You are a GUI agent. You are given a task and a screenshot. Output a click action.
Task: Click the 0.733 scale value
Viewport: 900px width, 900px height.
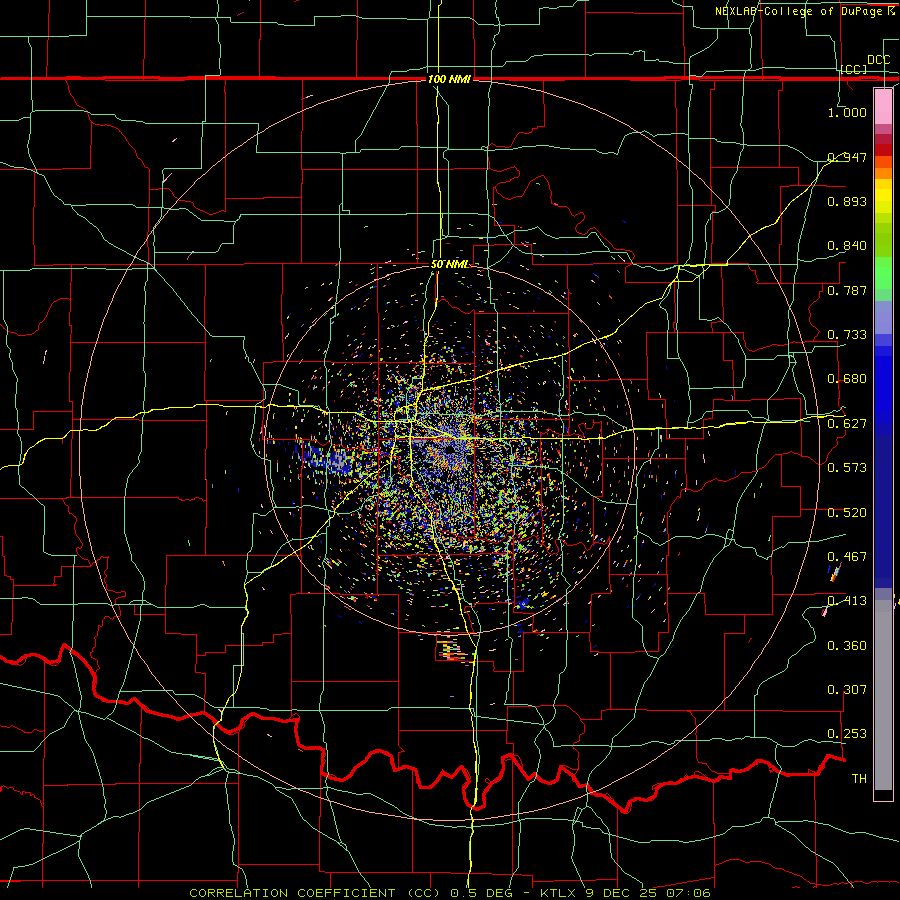click(x=847, y=335)
